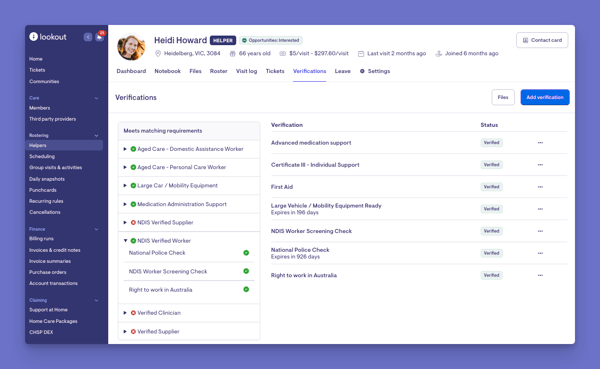Collapse sidebar with the back arrow button

(88, 37)
